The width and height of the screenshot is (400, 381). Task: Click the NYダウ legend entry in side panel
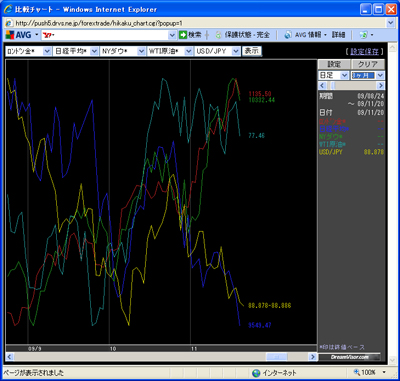coord(352,137)
